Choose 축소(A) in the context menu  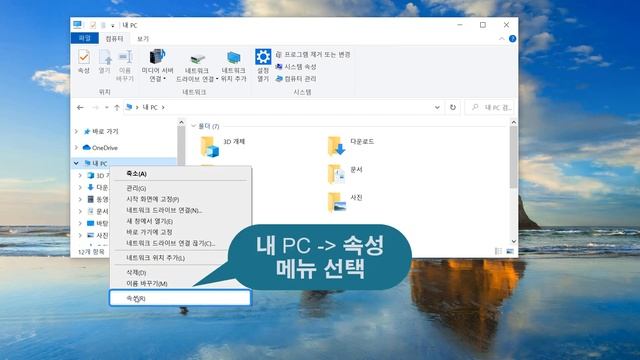[180, 173]
